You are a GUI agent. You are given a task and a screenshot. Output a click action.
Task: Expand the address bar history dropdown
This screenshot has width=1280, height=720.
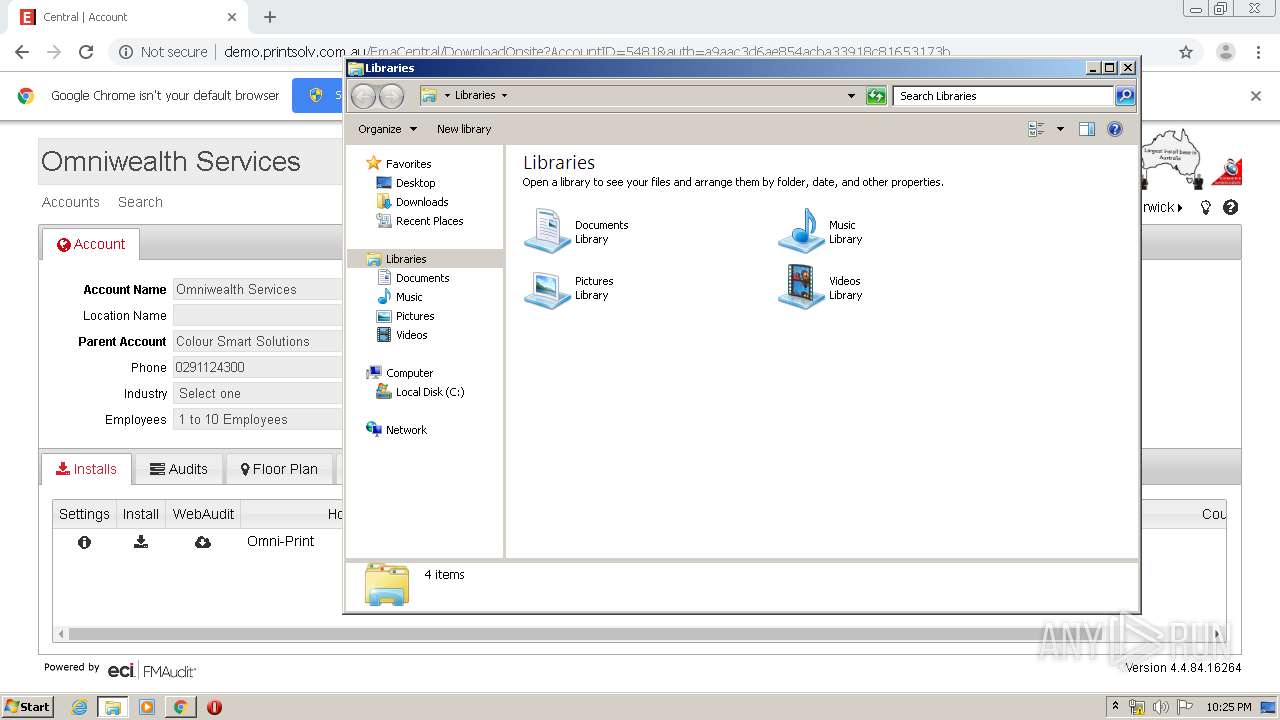click(851, 96)
